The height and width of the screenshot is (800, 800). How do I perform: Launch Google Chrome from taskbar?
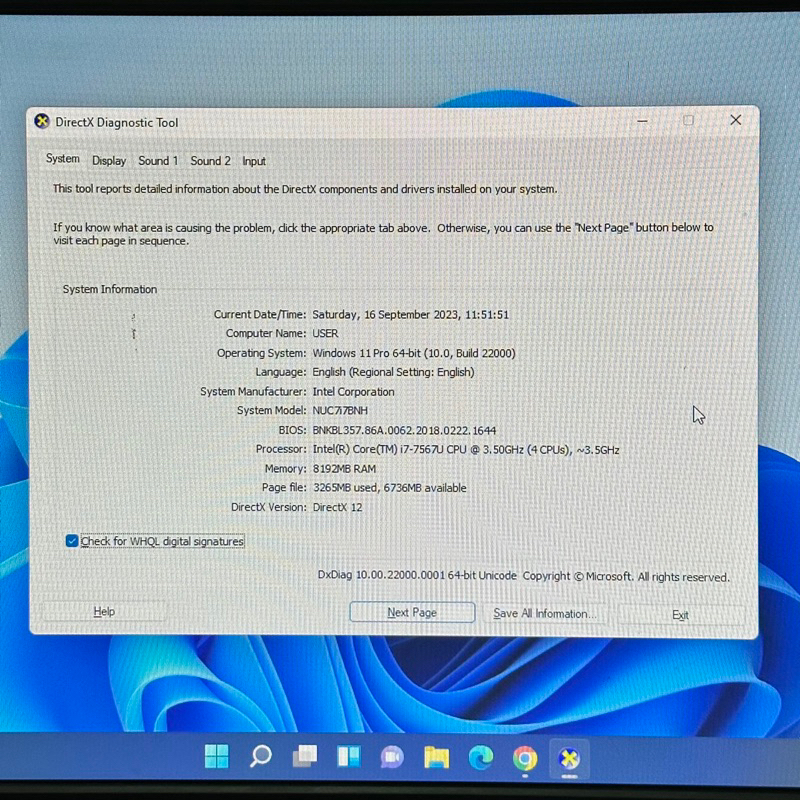coord(525,758)
